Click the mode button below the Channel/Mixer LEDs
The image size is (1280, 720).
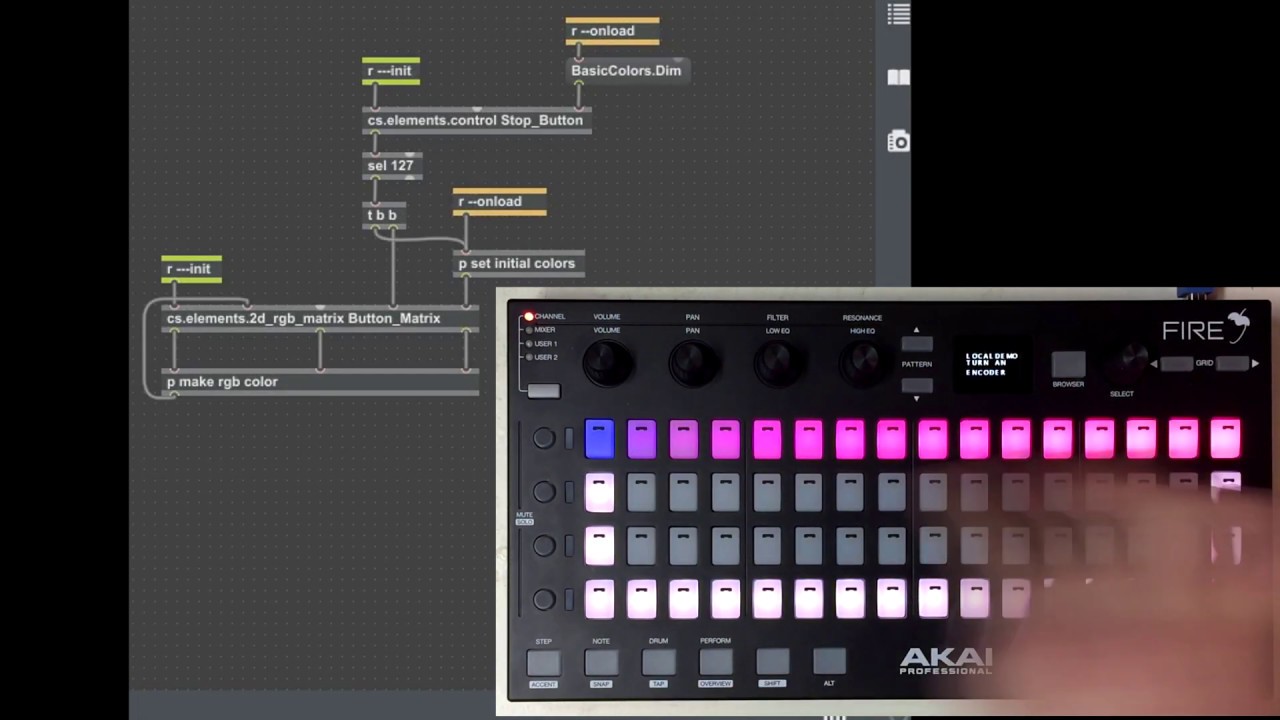click(x=544, y=391)
